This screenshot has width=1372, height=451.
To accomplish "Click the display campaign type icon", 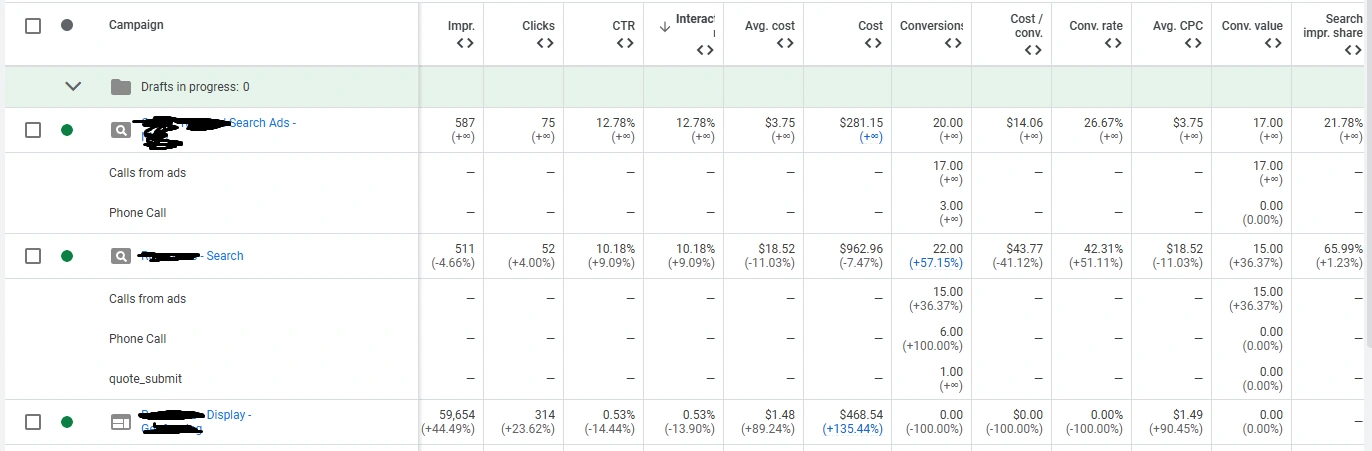I will 120,422.
